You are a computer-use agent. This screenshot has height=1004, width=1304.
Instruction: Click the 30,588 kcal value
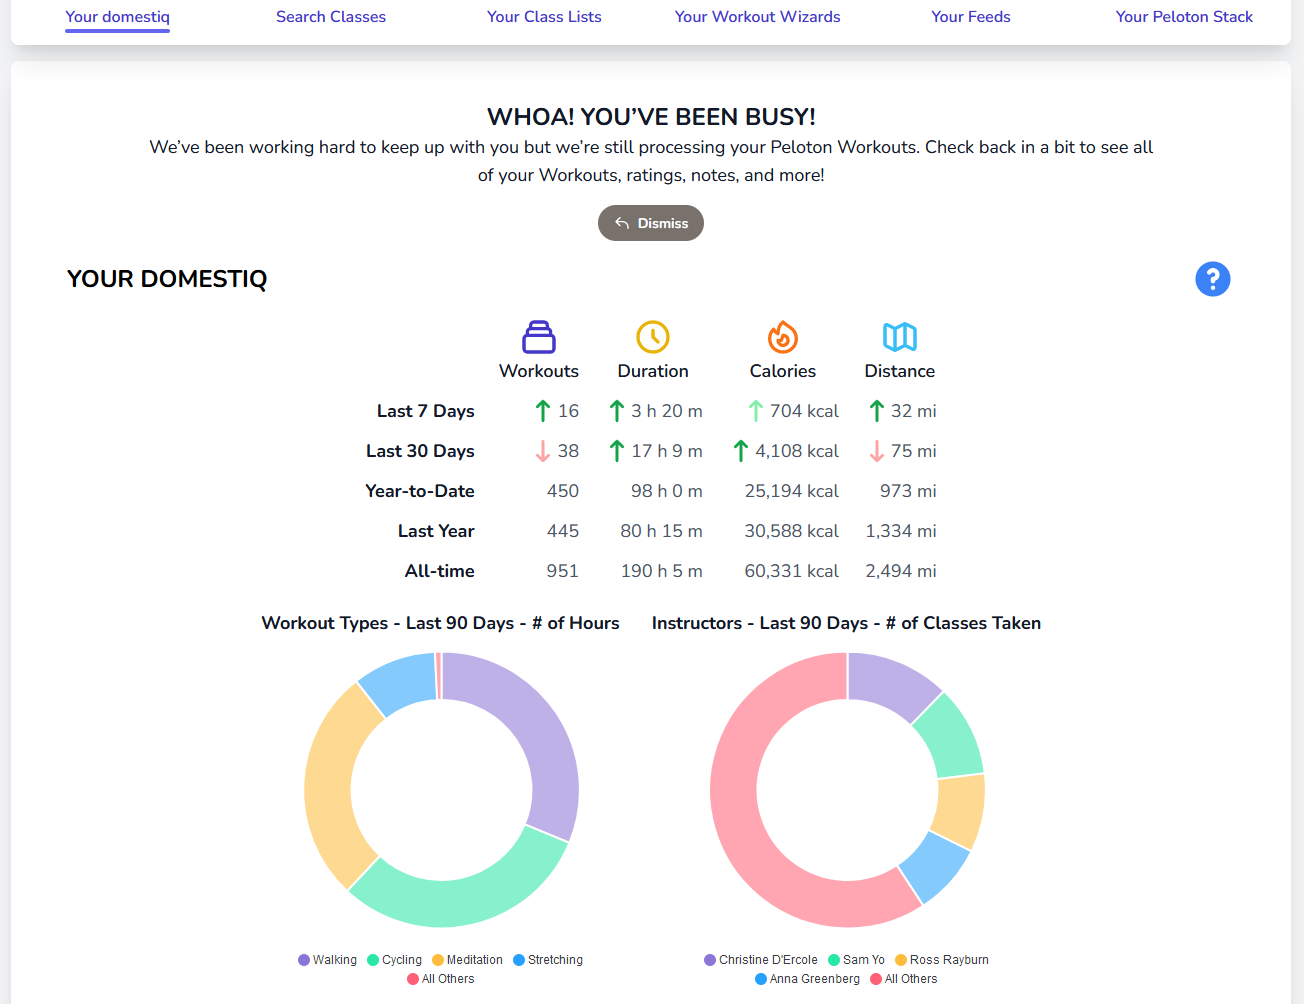(792, 531)
